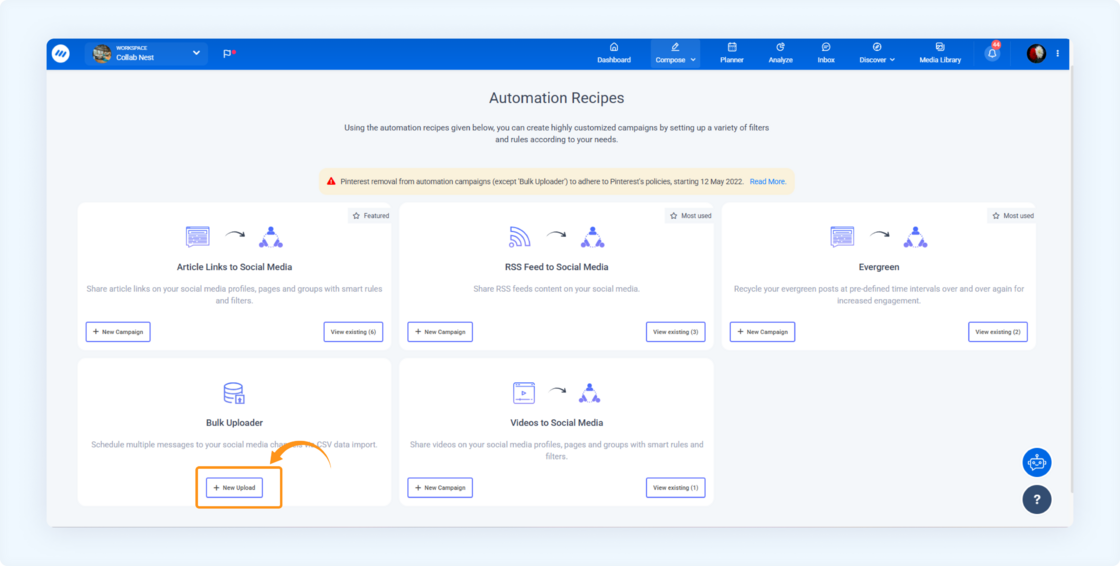Expand the Discover dropdown menu
The width and height of the screenshot is (1120, 566).
877,53
